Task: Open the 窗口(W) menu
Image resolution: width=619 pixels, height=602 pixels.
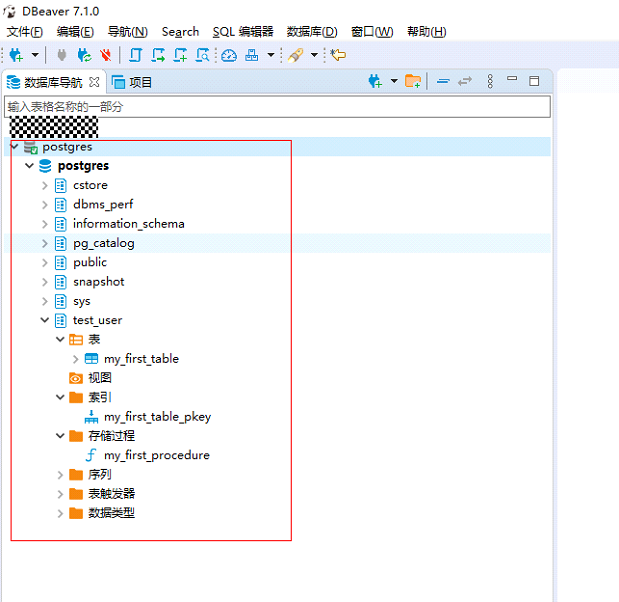Action: tap(372, 32)
